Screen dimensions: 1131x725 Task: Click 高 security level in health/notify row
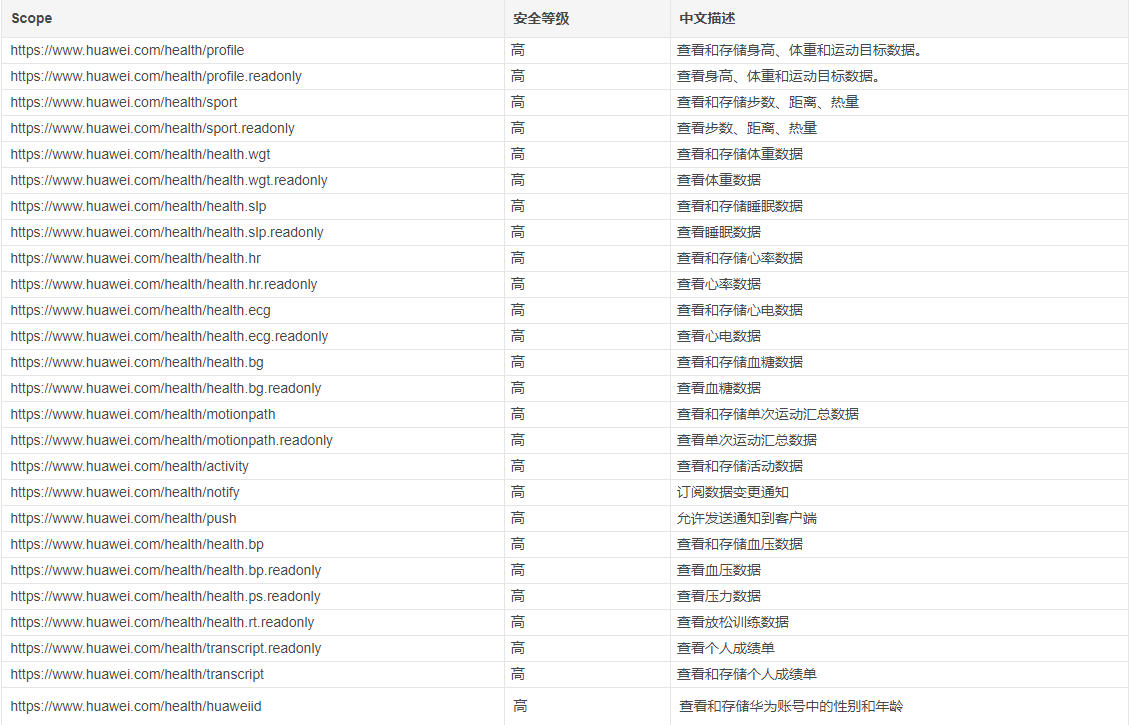tap(518, 492)
